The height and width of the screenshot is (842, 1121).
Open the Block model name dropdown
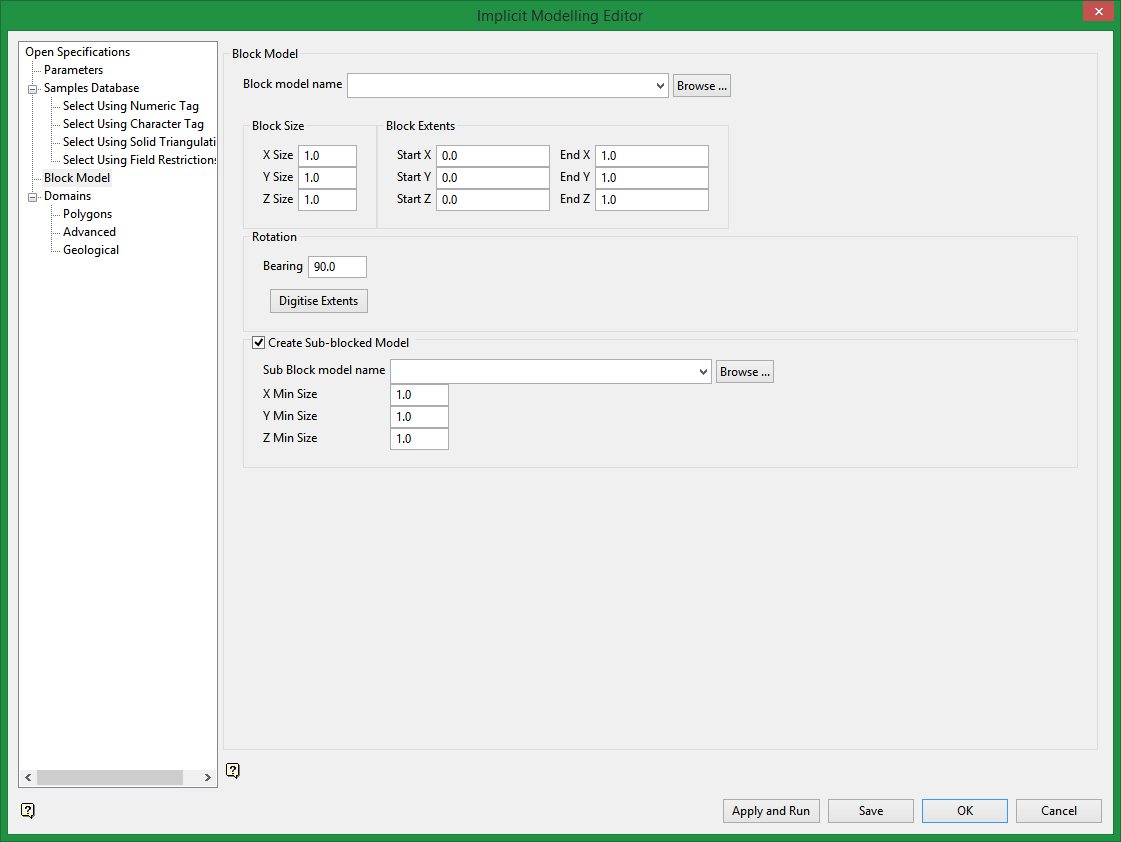pos(660,85)
